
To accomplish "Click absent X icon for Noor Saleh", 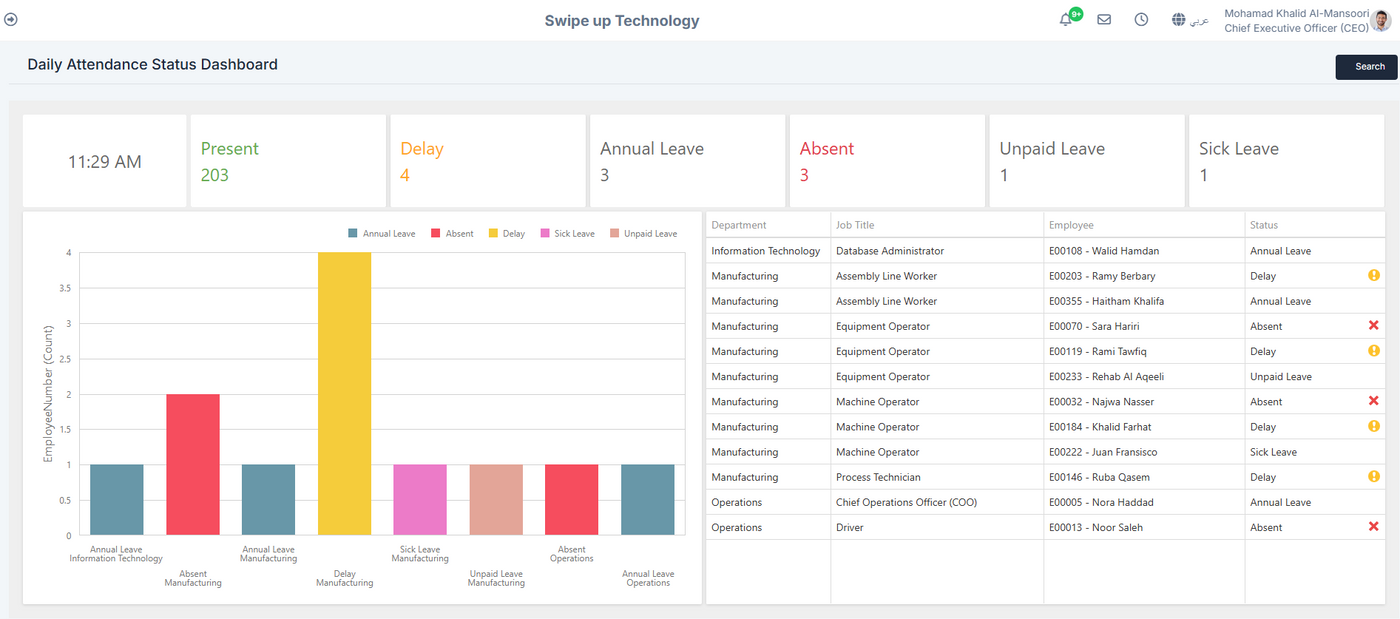I will (x=1373, y=527).
